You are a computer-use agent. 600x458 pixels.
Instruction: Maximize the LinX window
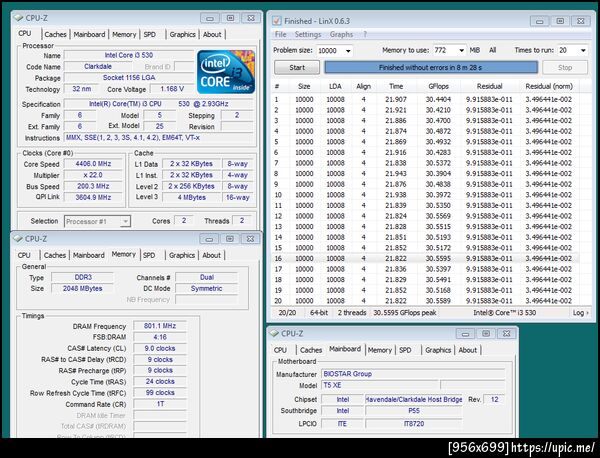[x=560, y=21]
